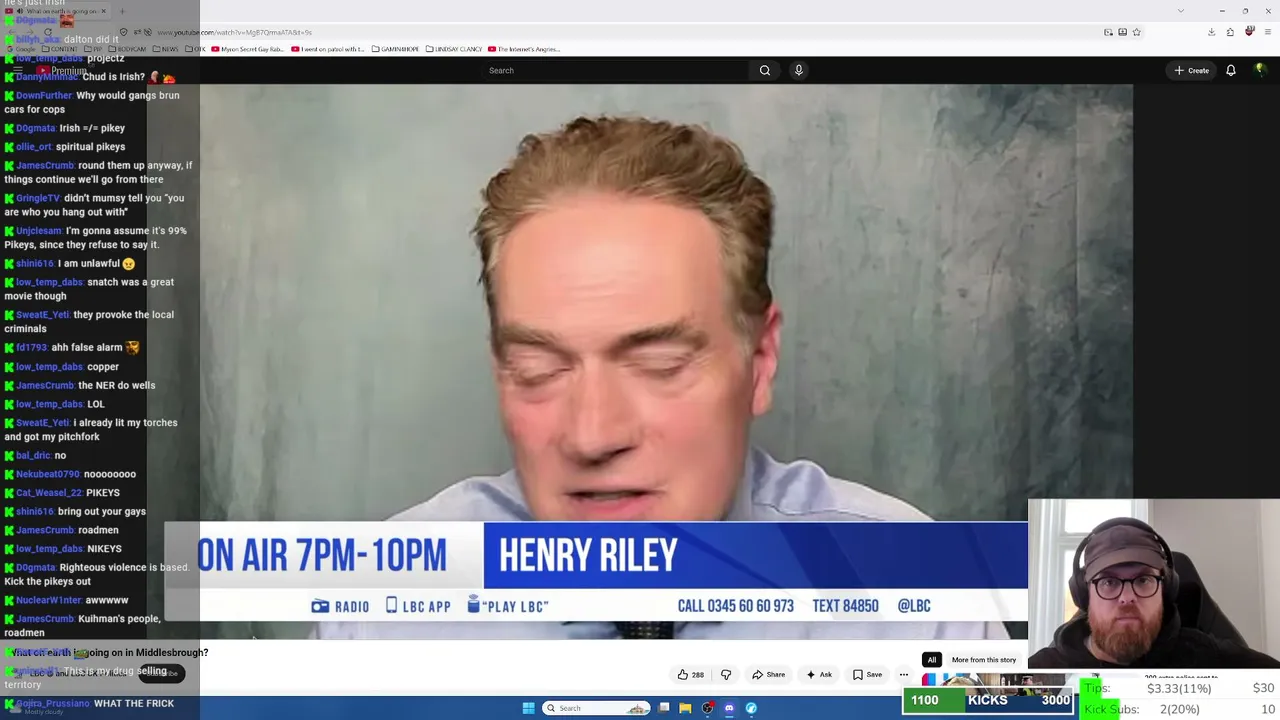Click username bal_dric in chat

[x=33, y=456]
